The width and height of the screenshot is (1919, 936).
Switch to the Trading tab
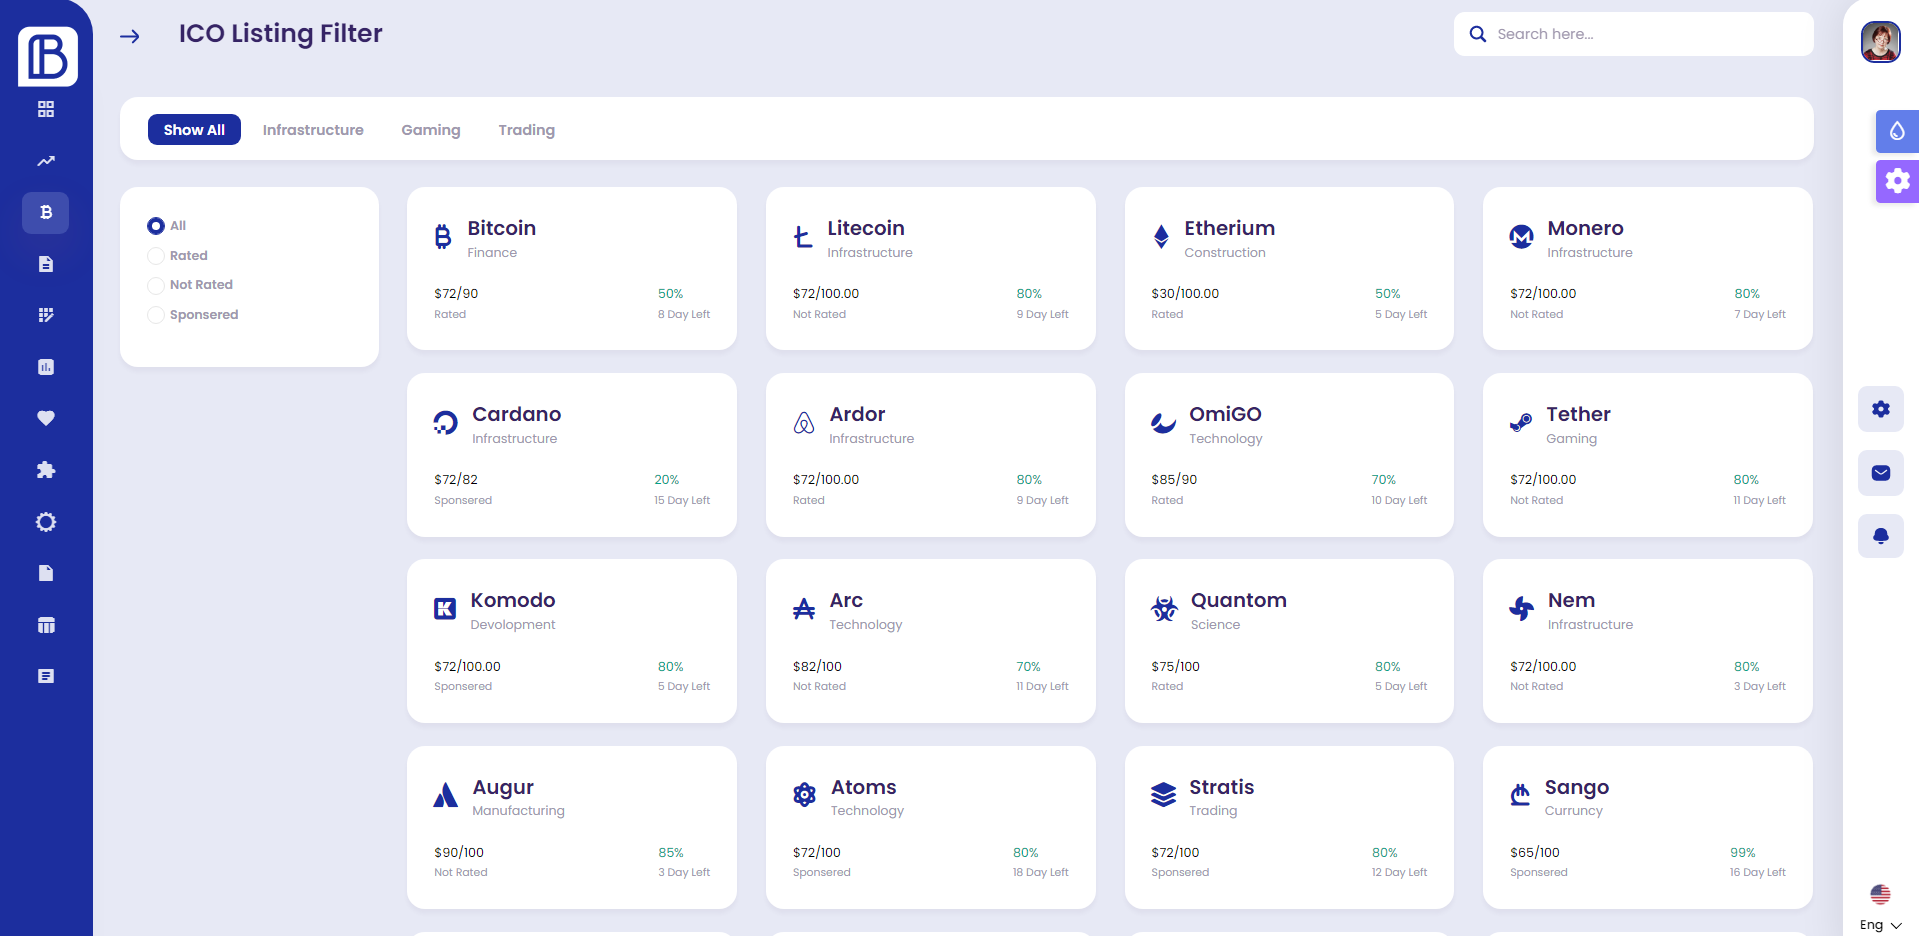click(x=527, y=130)
